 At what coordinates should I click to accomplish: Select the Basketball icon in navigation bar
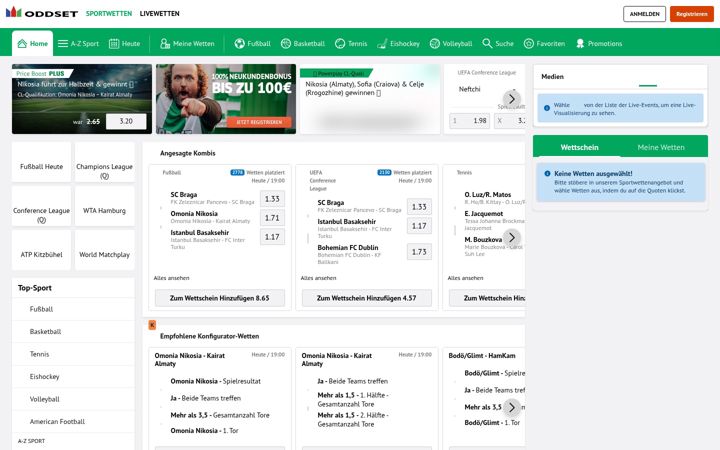tap(286, 44)
